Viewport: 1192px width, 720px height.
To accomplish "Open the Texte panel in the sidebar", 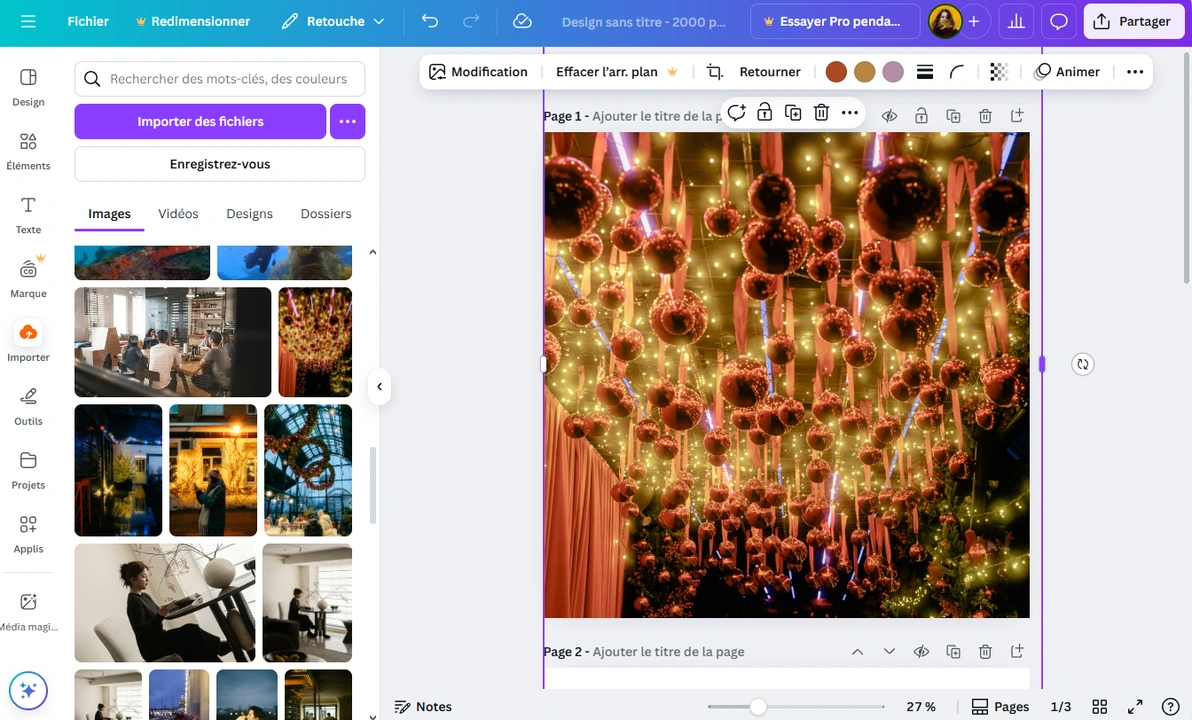I will [28, 213].
